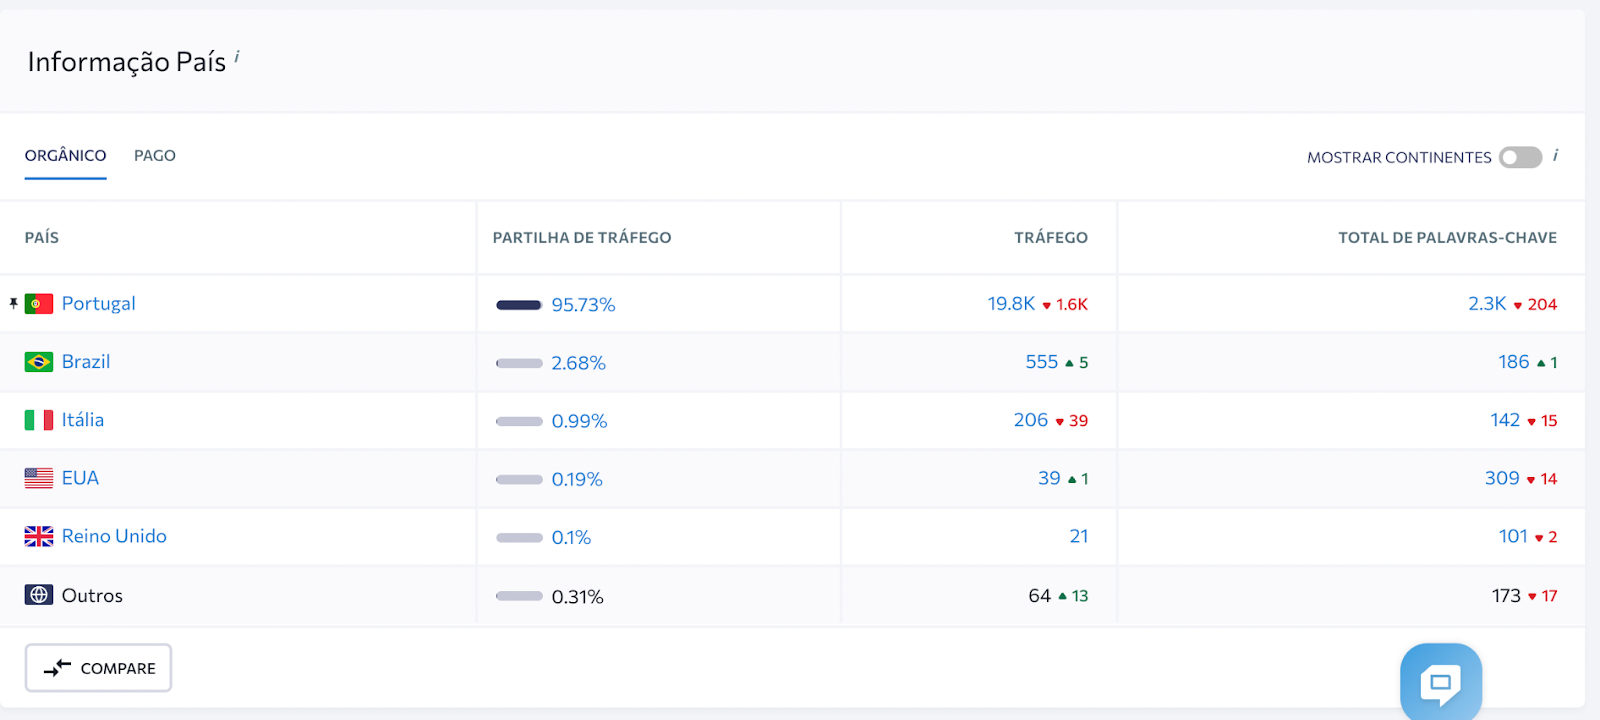The width and height of the screenshot is (1600, 720).
Task: Open the EUA country link
Action: point(80,478)
